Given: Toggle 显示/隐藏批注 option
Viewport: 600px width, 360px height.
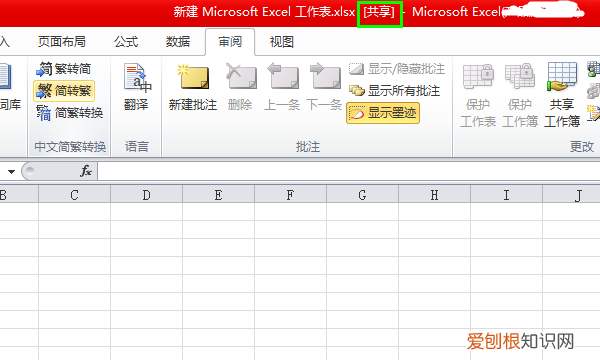Looking at the screenshot, I should point(396,69).
